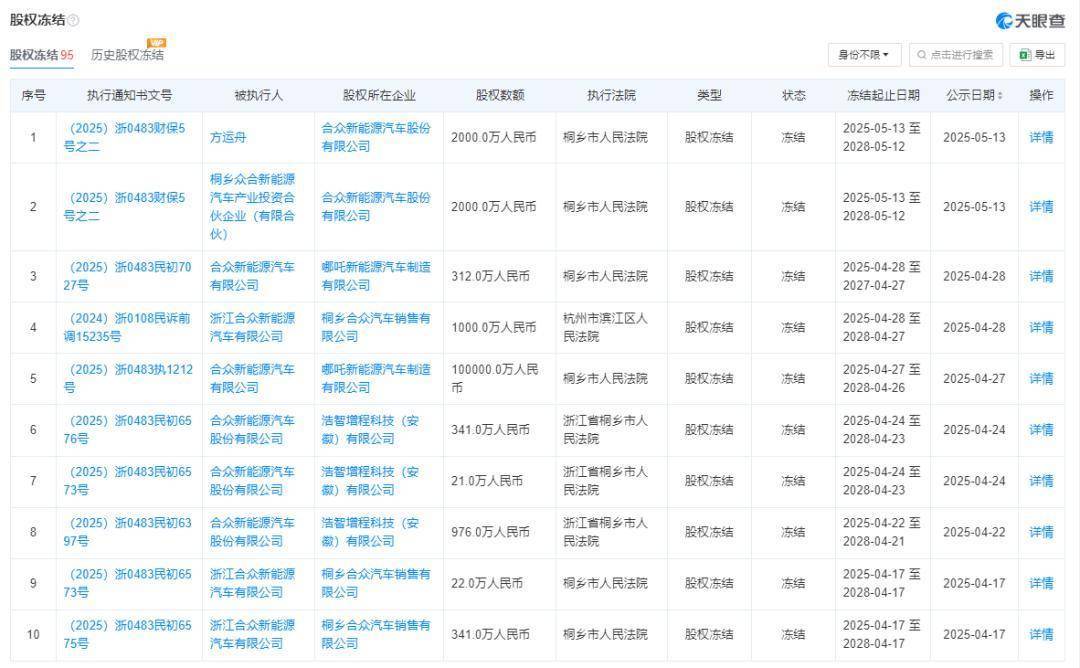This screenshot has width=1080, height=668.
Task: Open case (2025)浙0483民初7027号
Action: [x=127, y=276]
